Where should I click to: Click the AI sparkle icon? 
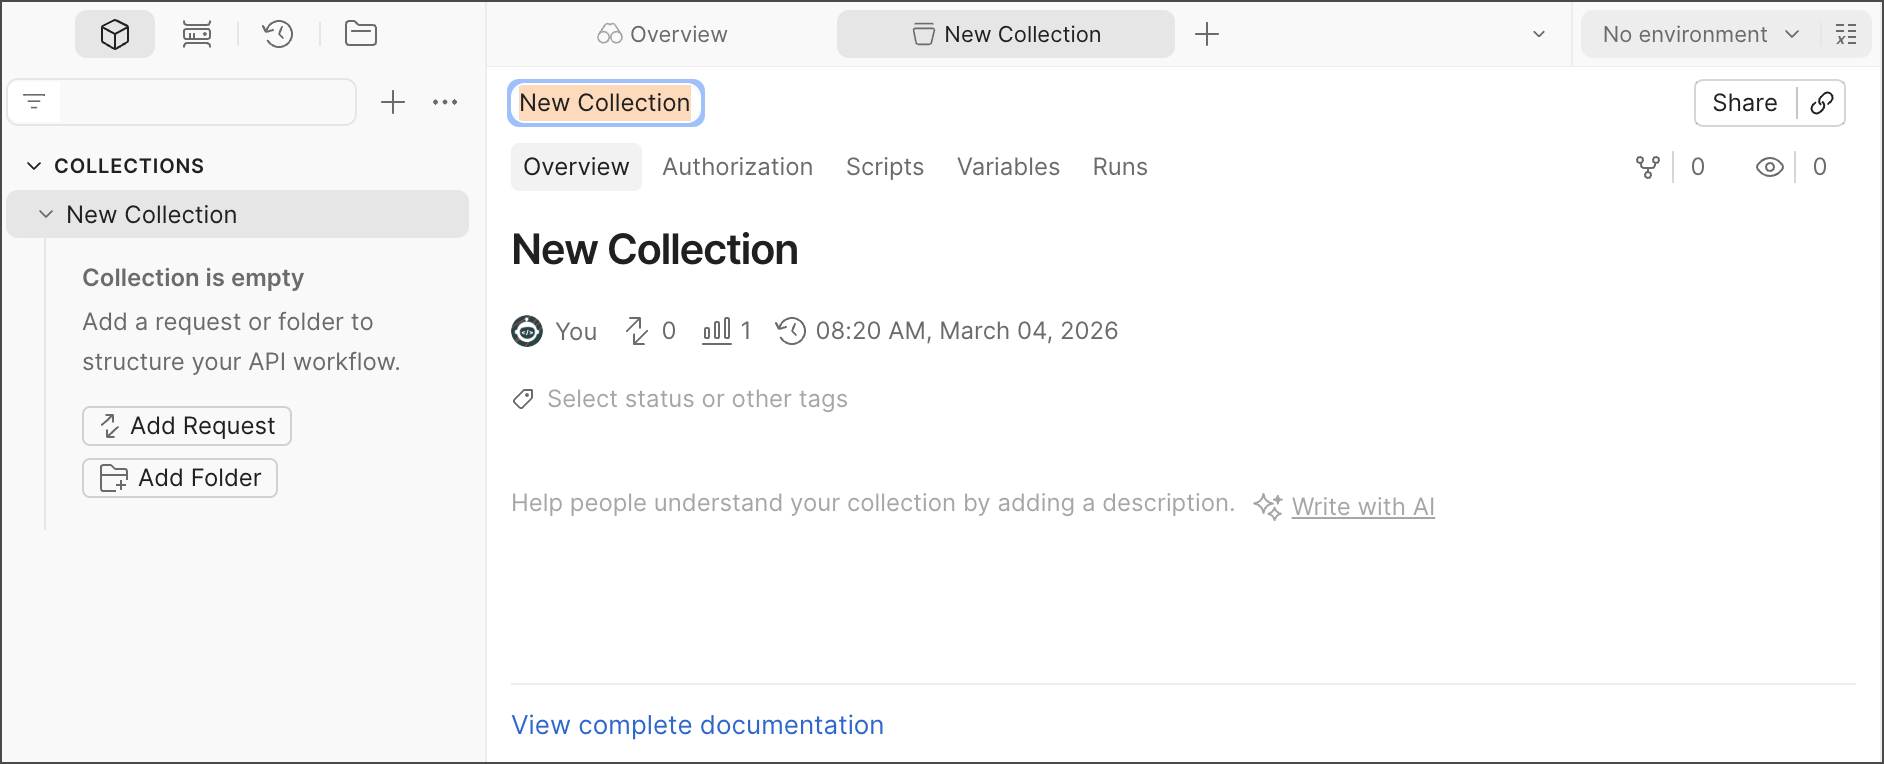coord(1268,507)
